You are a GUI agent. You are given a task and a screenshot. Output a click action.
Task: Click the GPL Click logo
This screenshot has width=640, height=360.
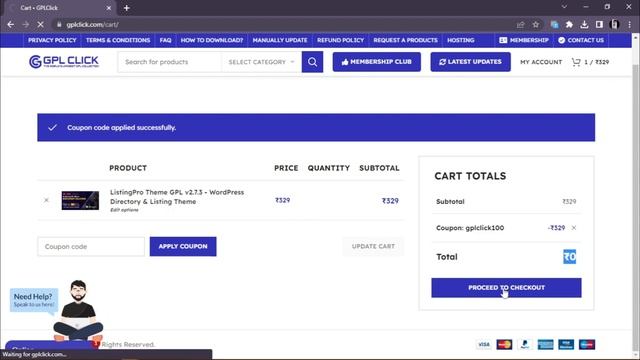click(64, 62)
